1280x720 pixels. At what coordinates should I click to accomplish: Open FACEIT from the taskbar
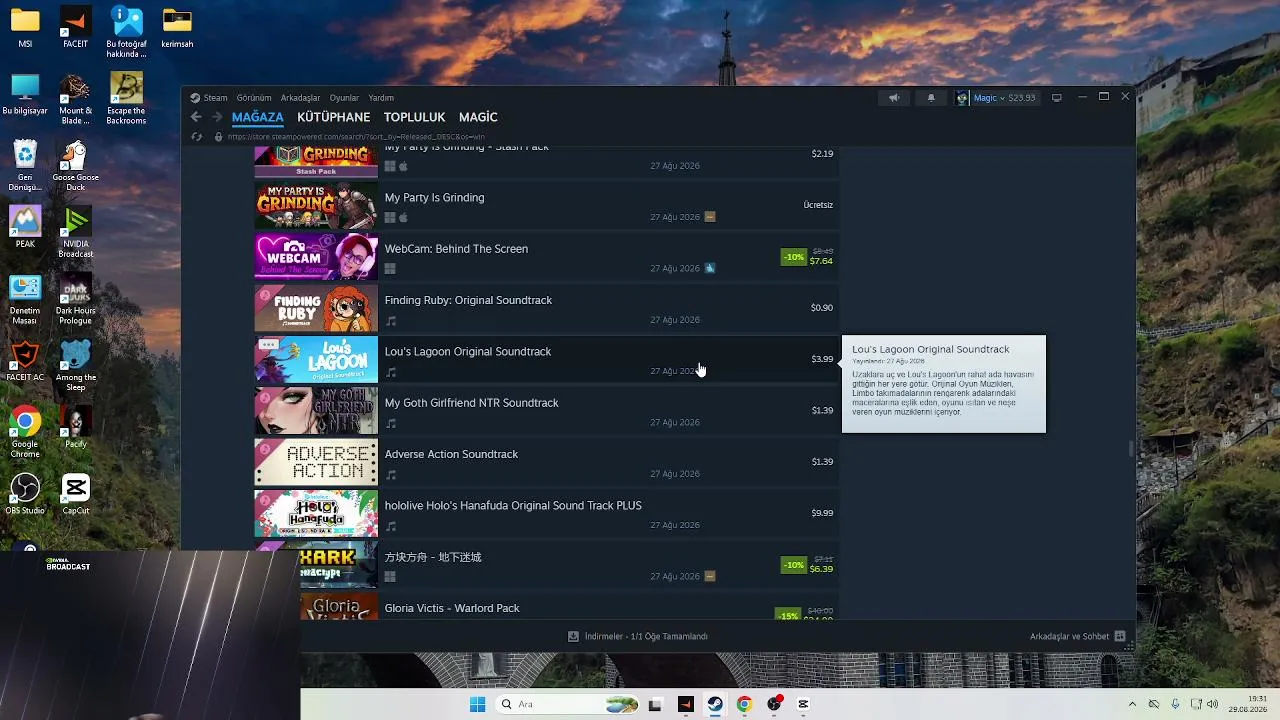click(685, 704)
